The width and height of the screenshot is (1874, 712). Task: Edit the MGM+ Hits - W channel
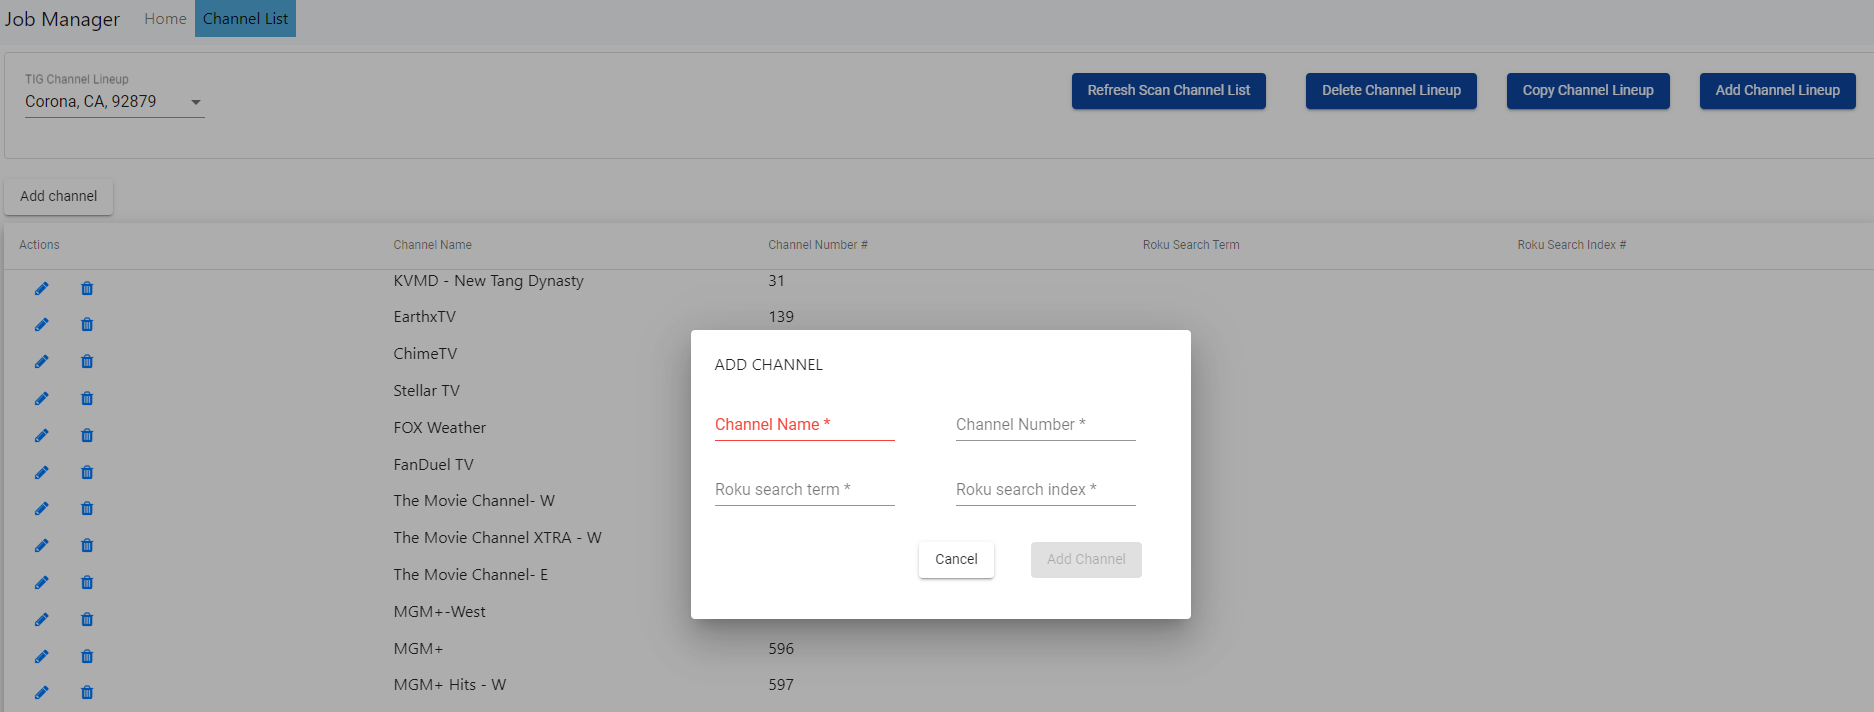tap(41, 692)
